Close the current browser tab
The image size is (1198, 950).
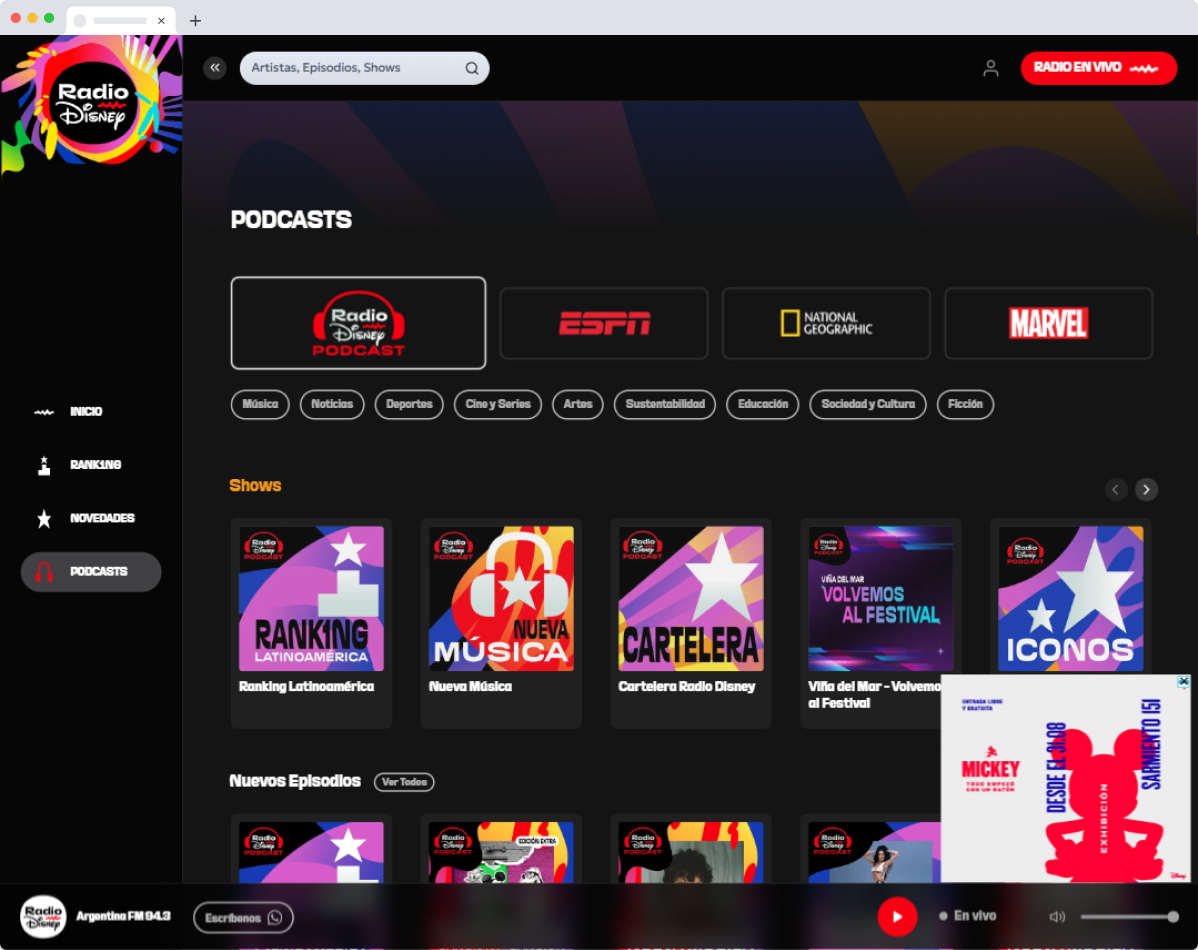tap(161, 21)
